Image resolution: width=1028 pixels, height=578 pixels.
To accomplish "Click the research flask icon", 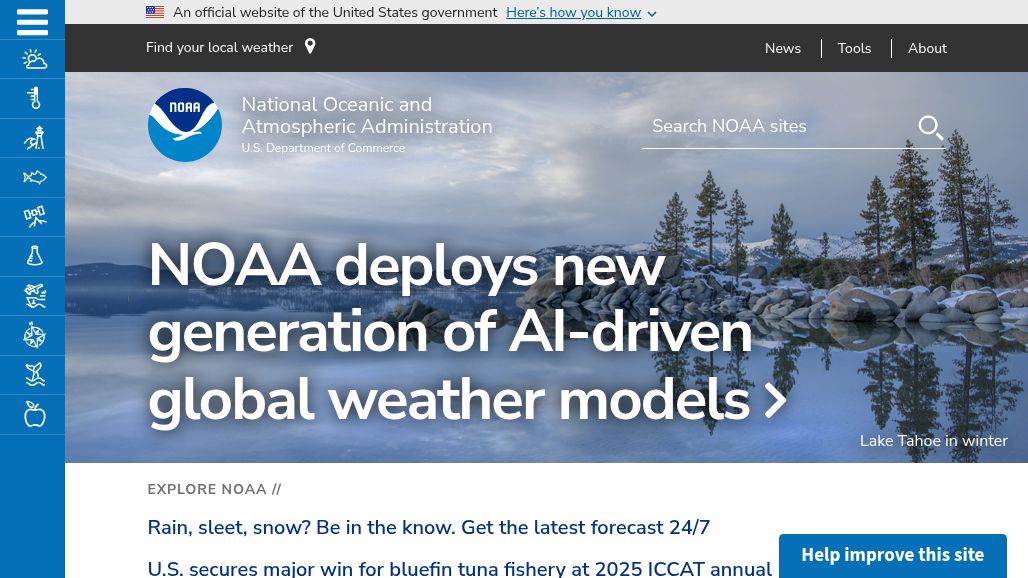I will click(x=33, y=256).
